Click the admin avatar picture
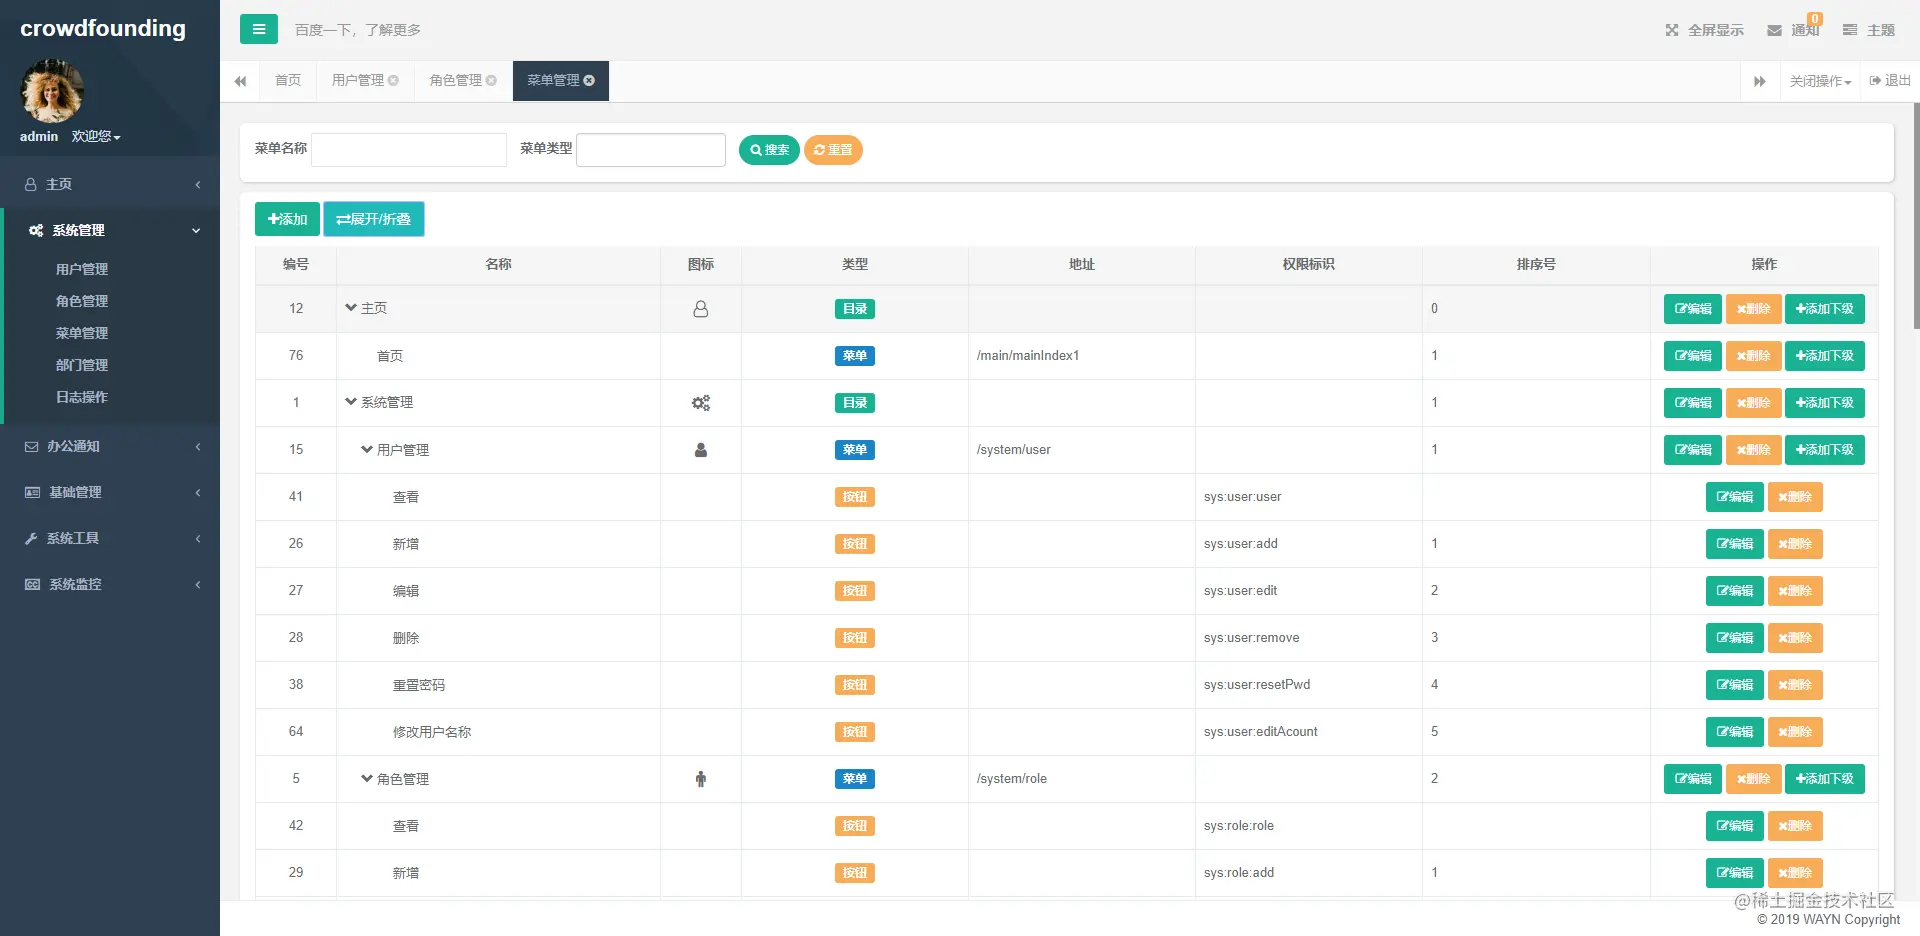1920x936 pixels. click(52, 91)
